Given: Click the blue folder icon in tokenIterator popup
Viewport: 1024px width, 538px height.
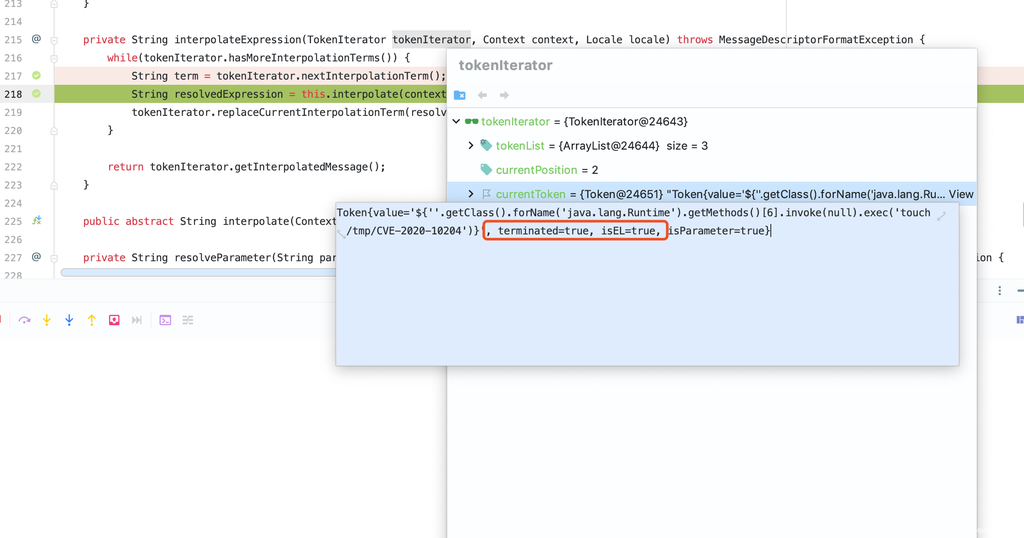Looking at the screenshot, I should tap(460, 95).
